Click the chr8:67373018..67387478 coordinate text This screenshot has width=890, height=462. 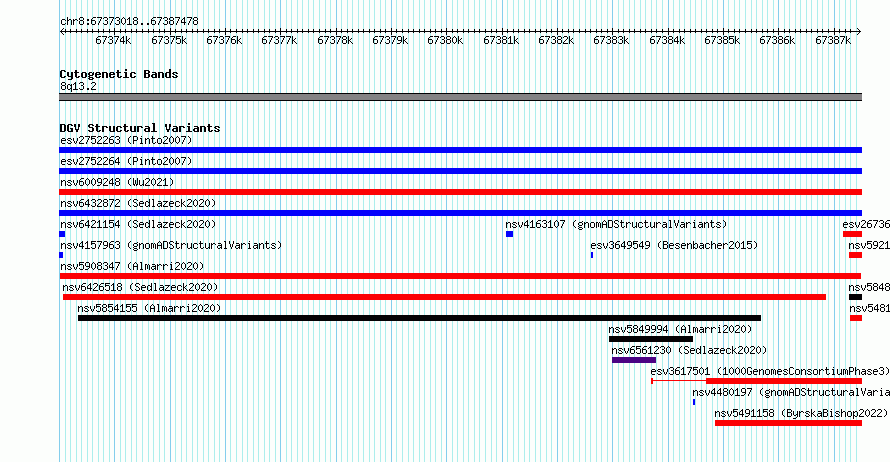(x=129, y=22)
